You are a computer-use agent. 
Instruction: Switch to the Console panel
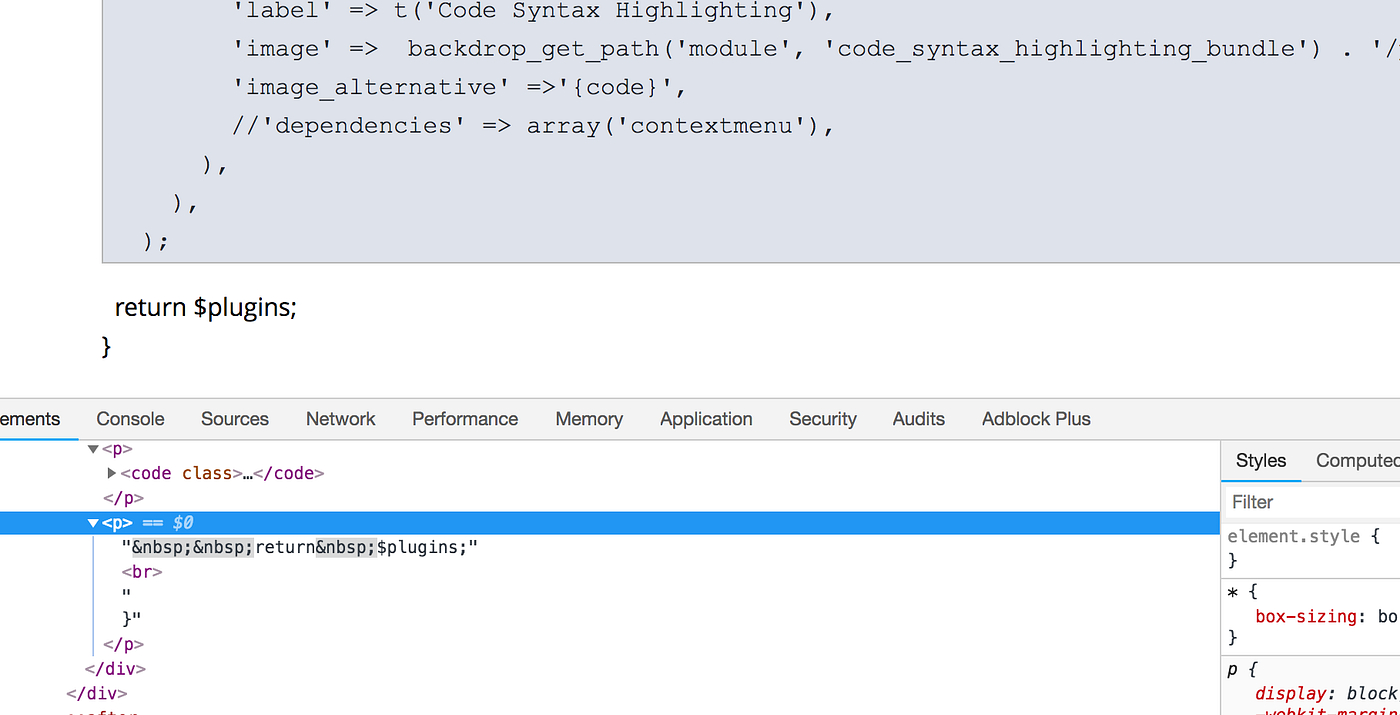[x=130, y=419]
